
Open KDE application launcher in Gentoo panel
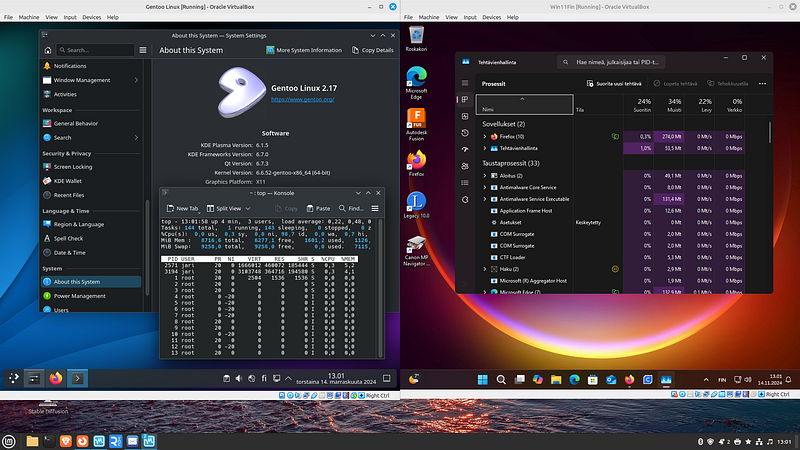14,378
